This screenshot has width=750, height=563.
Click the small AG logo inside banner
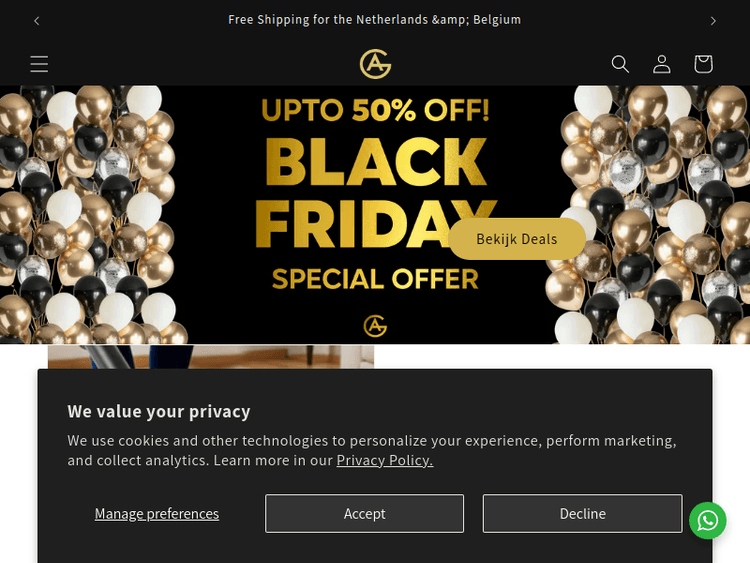[375, 326]
